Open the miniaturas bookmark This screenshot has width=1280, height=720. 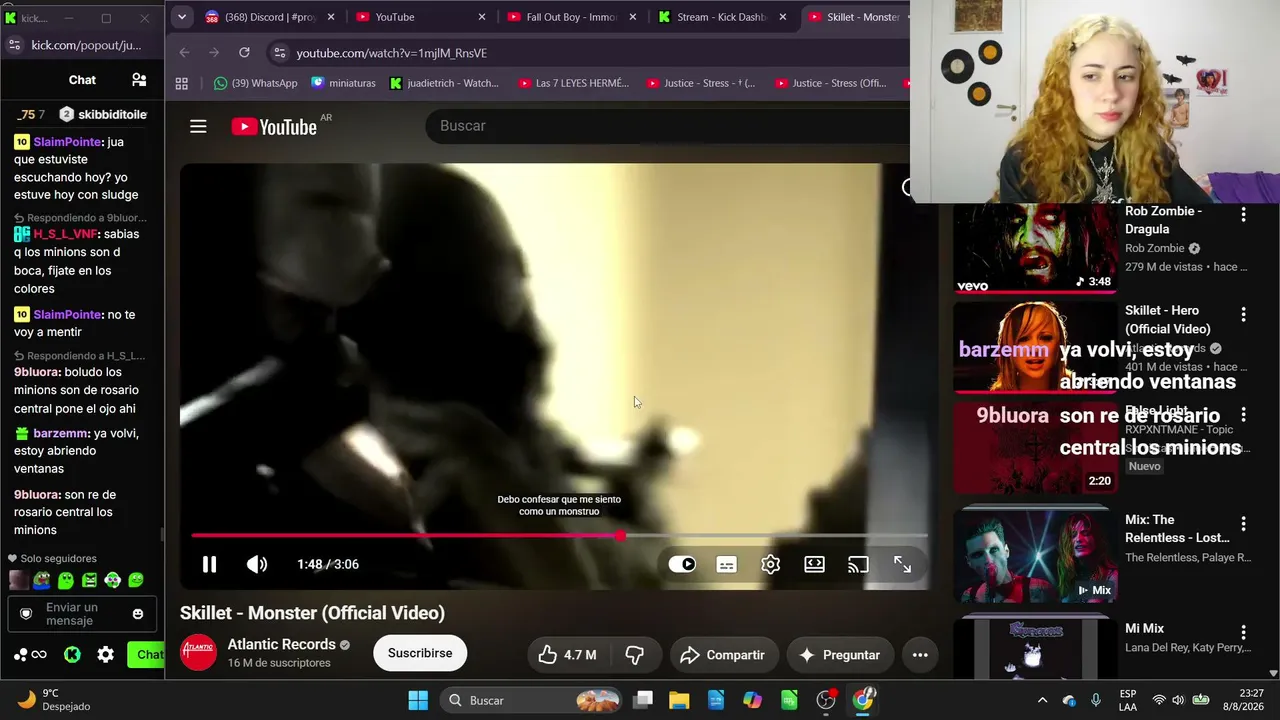pyautogui.click(x=343, y=83)
